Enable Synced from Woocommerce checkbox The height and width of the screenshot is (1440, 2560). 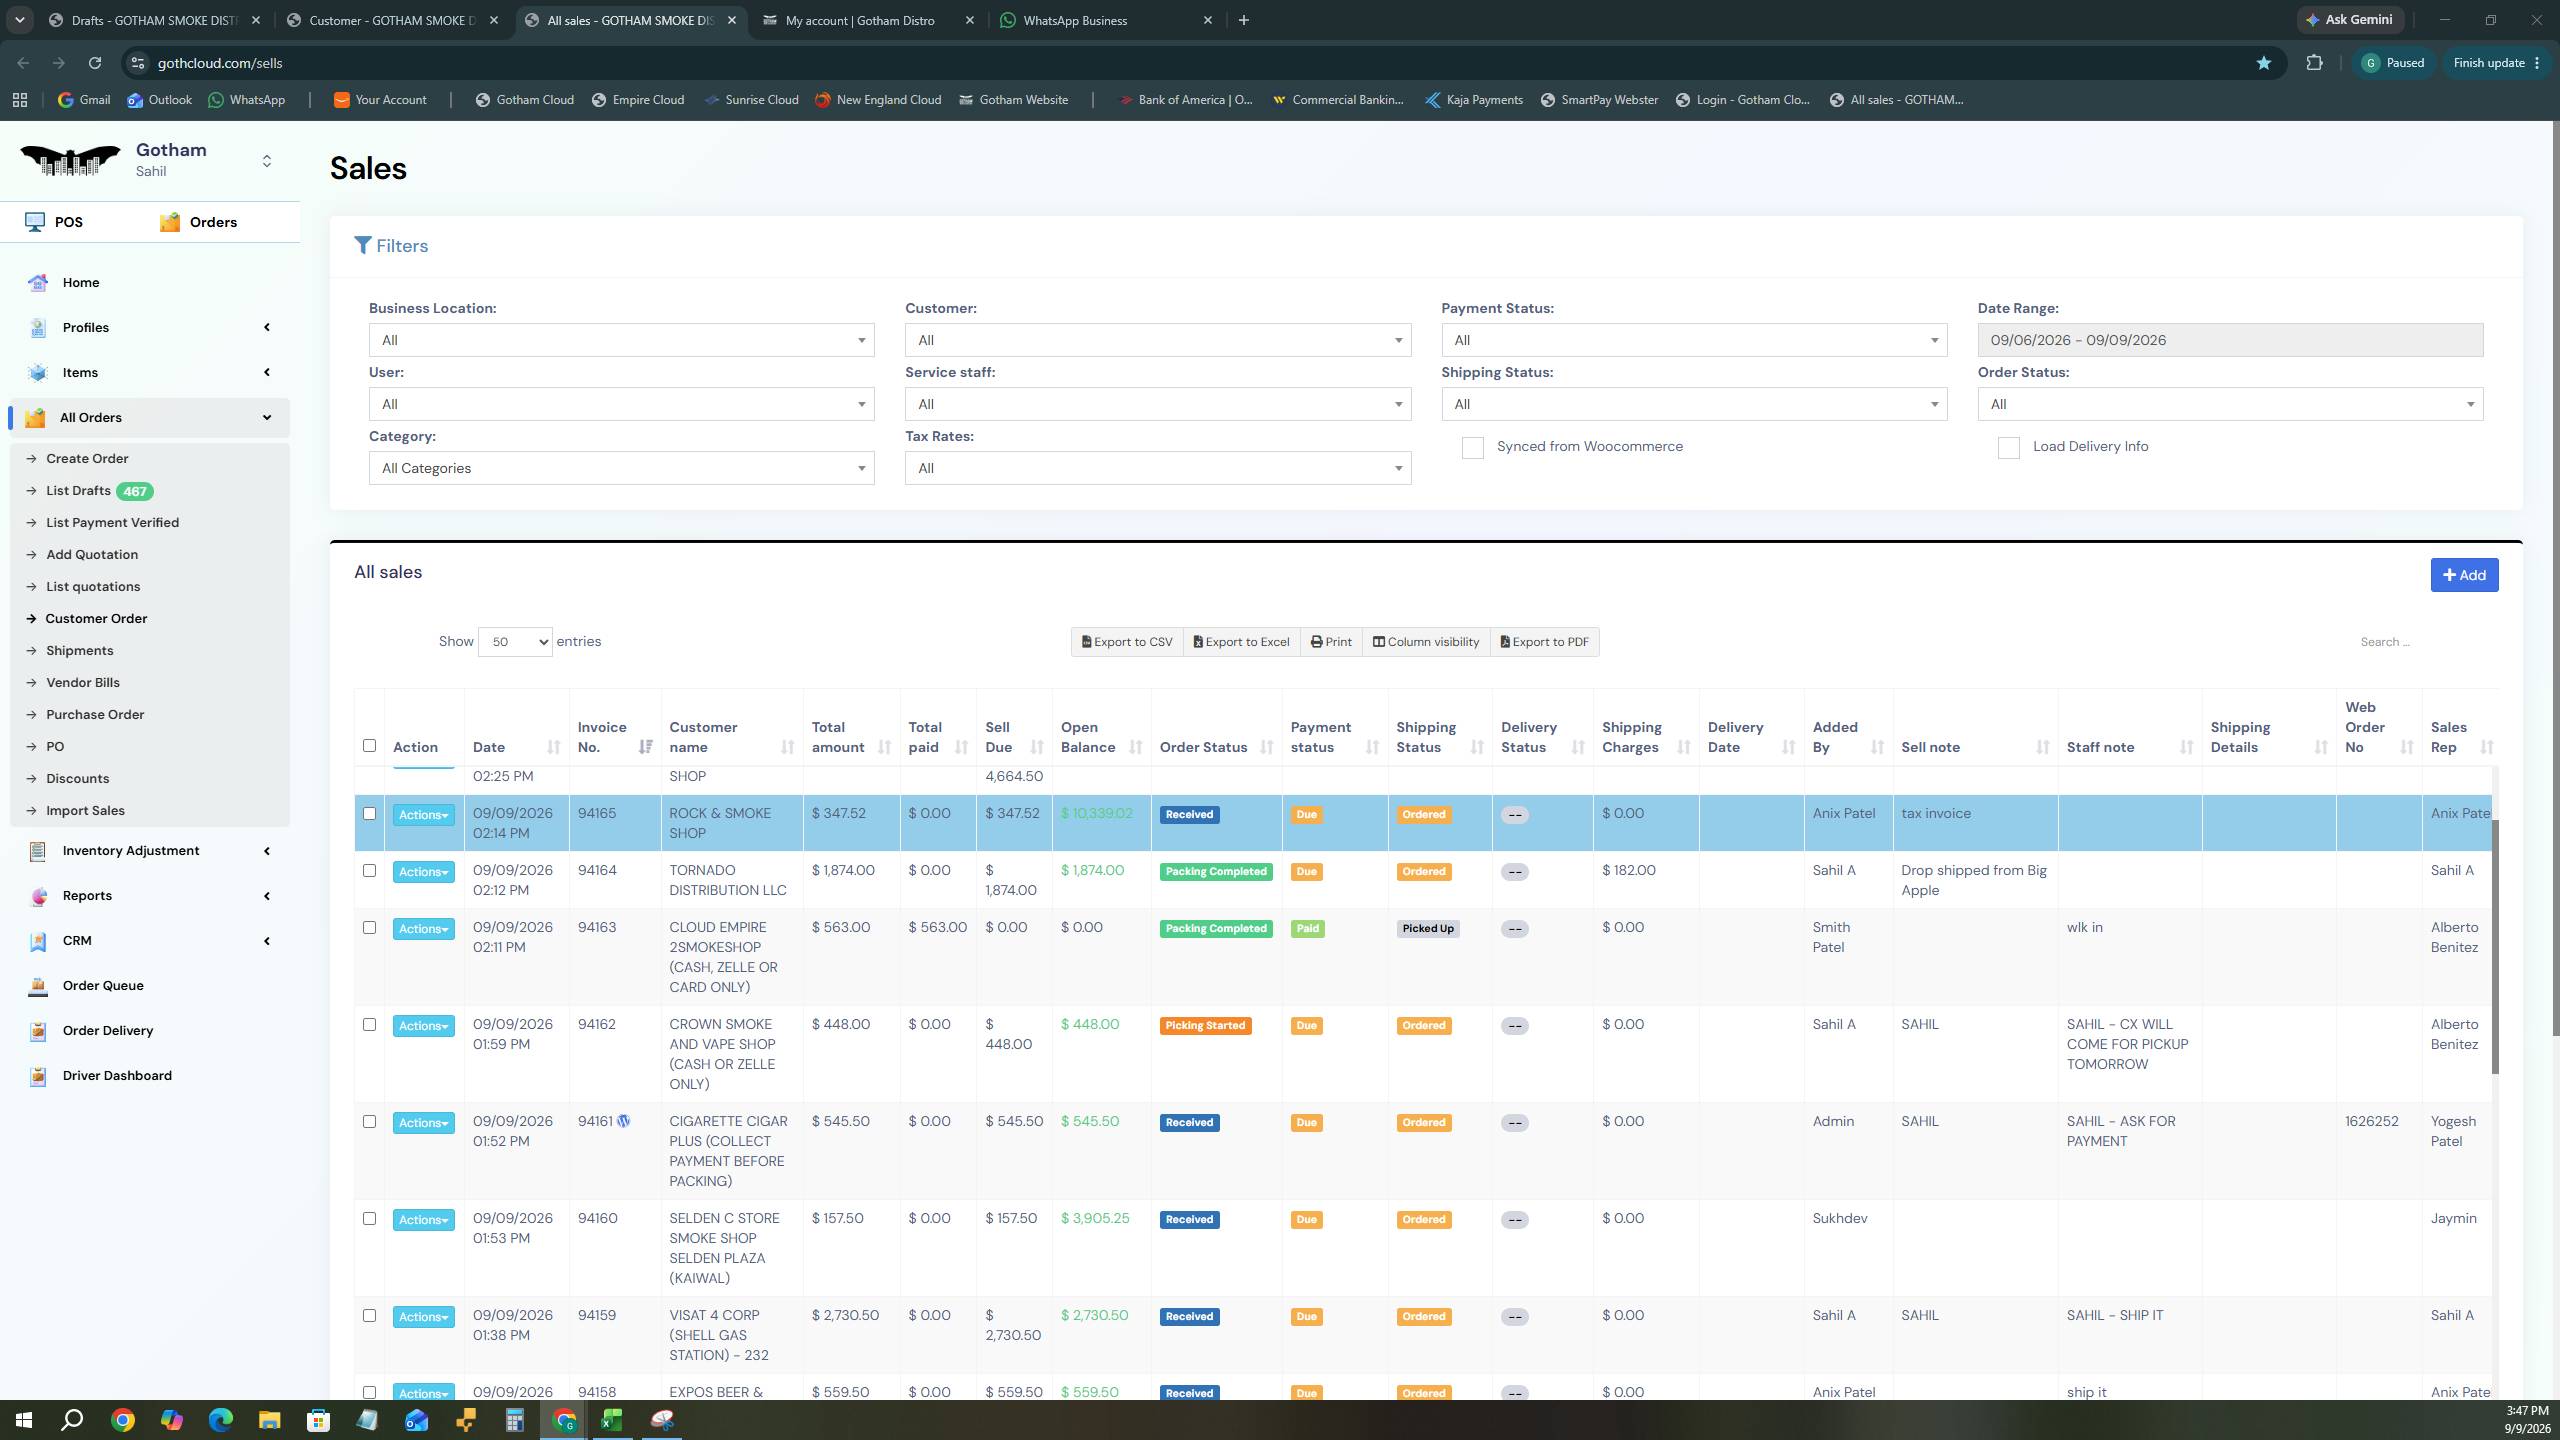click(1472, 448)
